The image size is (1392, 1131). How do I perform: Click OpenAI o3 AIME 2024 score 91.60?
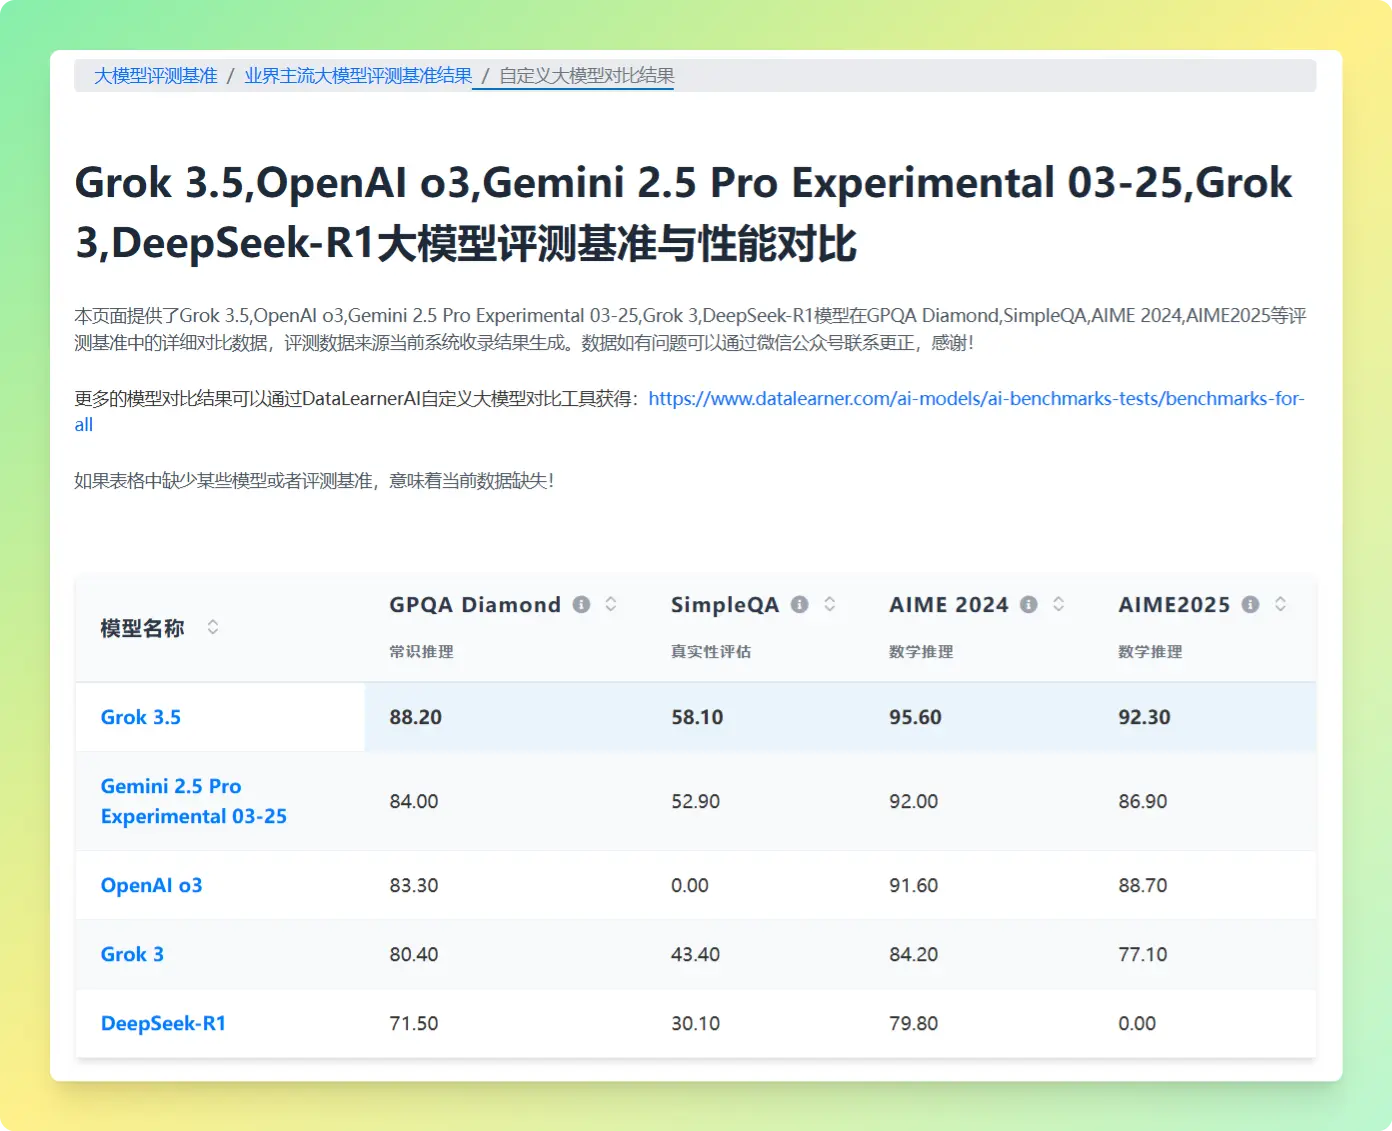[914, 885]
